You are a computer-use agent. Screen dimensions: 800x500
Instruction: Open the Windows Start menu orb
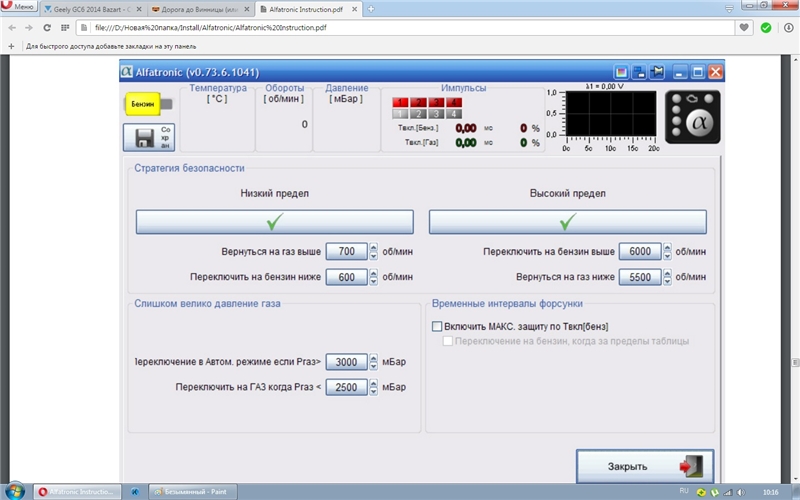[x=15, y=491]
